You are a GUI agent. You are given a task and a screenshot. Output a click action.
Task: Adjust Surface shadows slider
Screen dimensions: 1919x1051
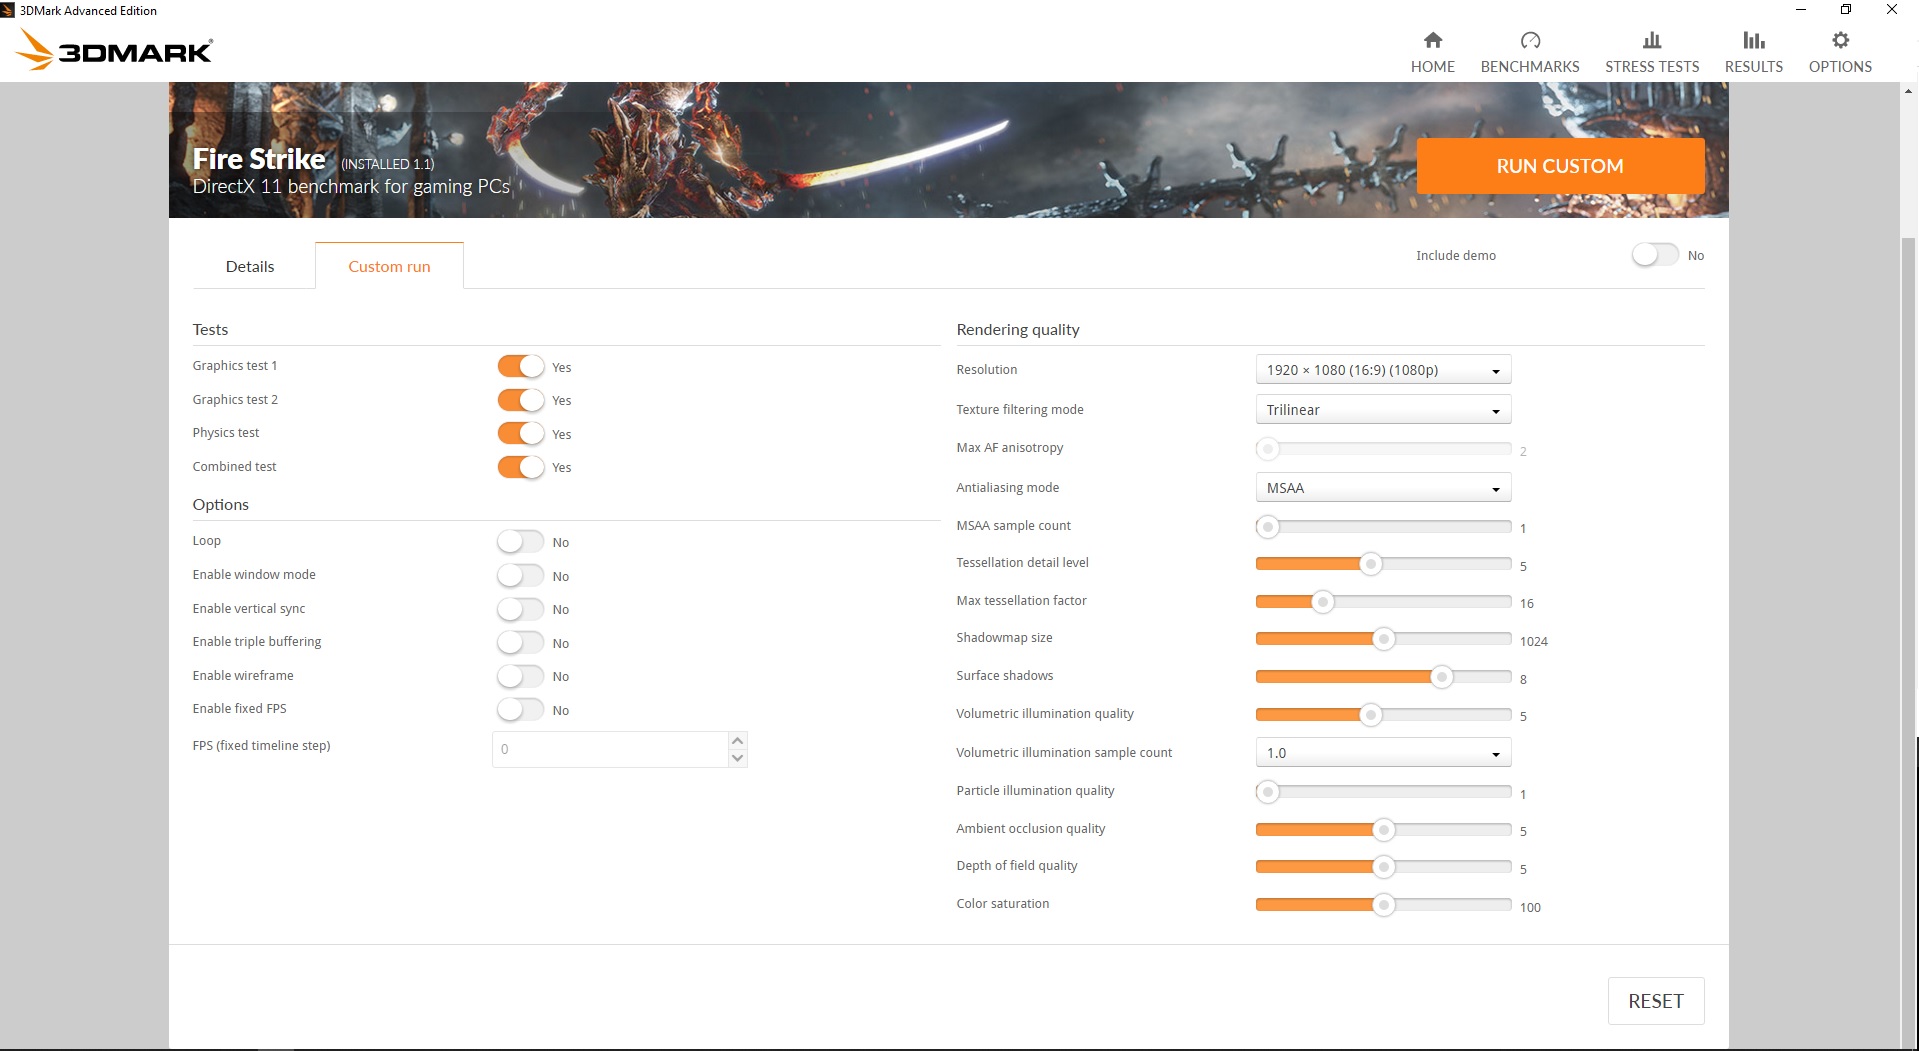[1383, 677]
